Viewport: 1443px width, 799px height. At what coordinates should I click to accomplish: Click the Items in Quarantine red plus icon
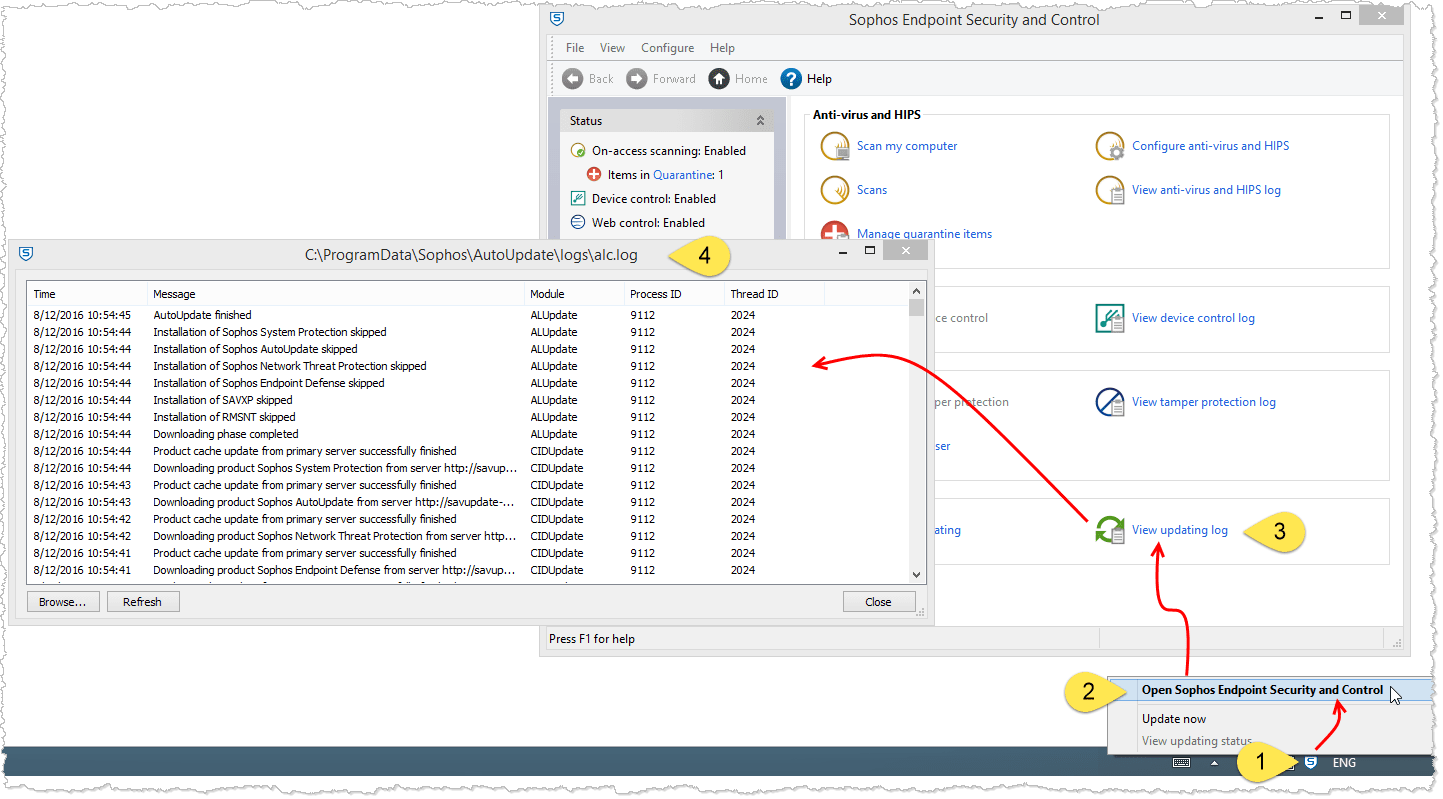point(594,174)
